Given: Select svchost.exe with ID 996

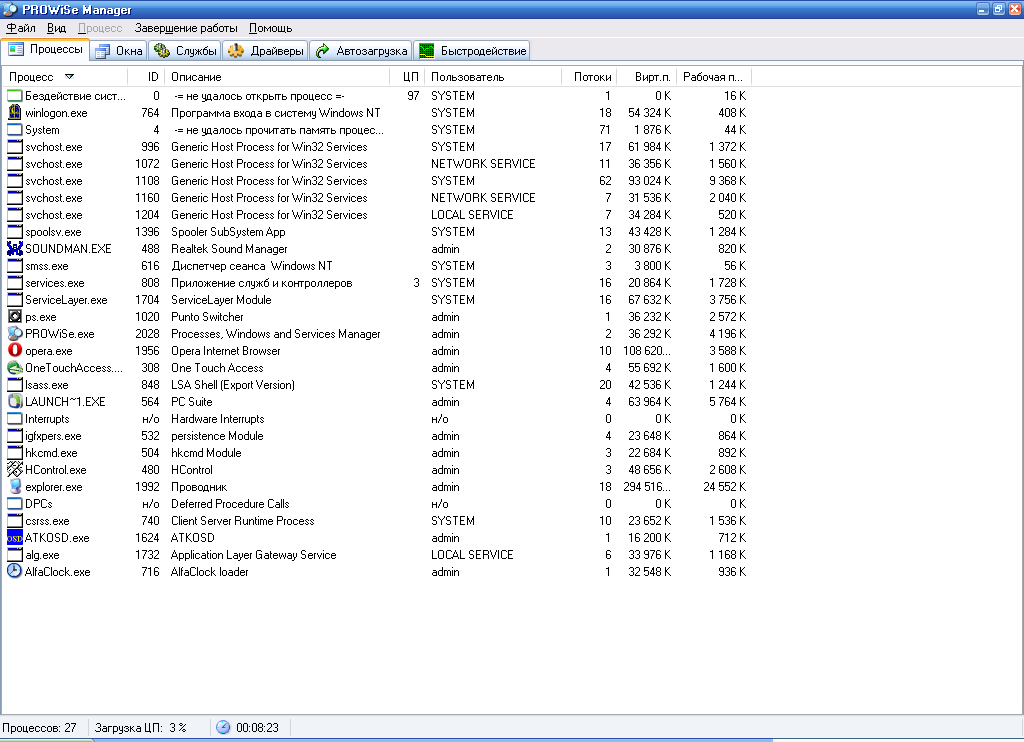Looking at the screenshot, I should pos(377,147).
